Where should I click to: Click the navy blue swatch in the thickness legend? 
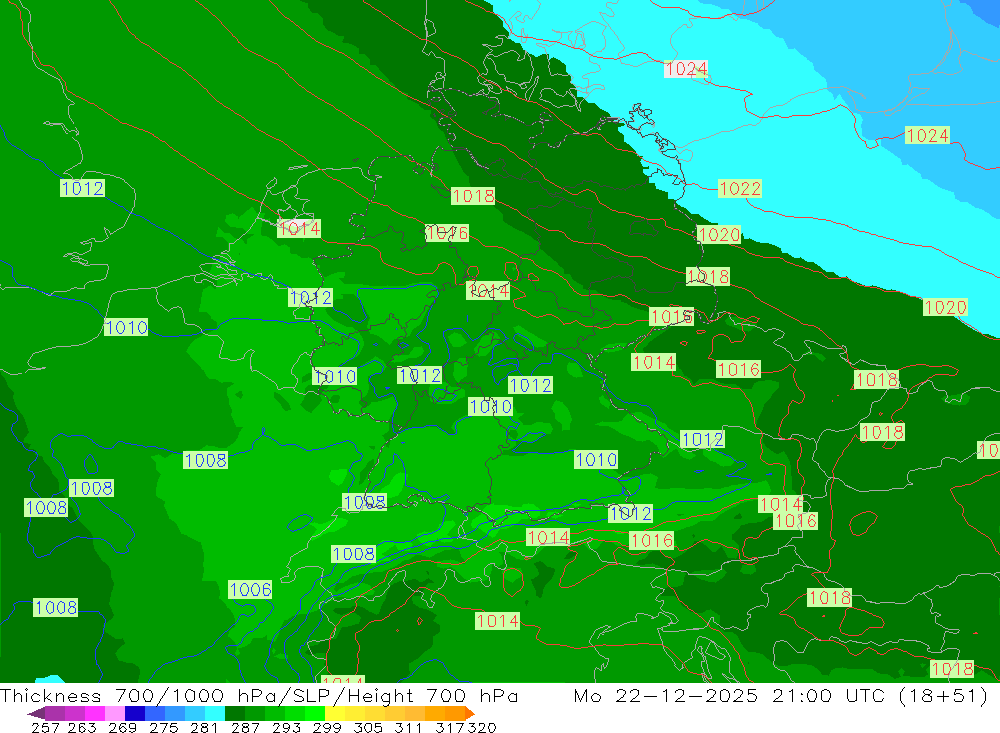pos(135,713)
